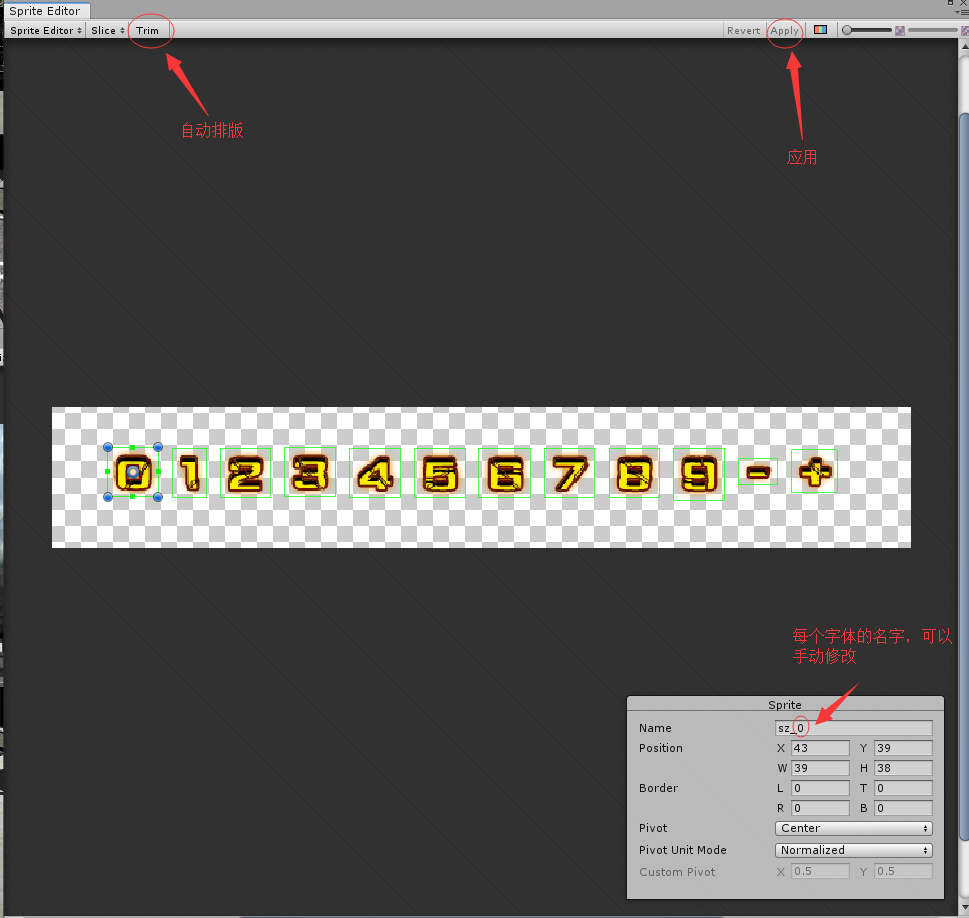Select the number 9 sprite slice
The image size is (969, 918).
699,471
